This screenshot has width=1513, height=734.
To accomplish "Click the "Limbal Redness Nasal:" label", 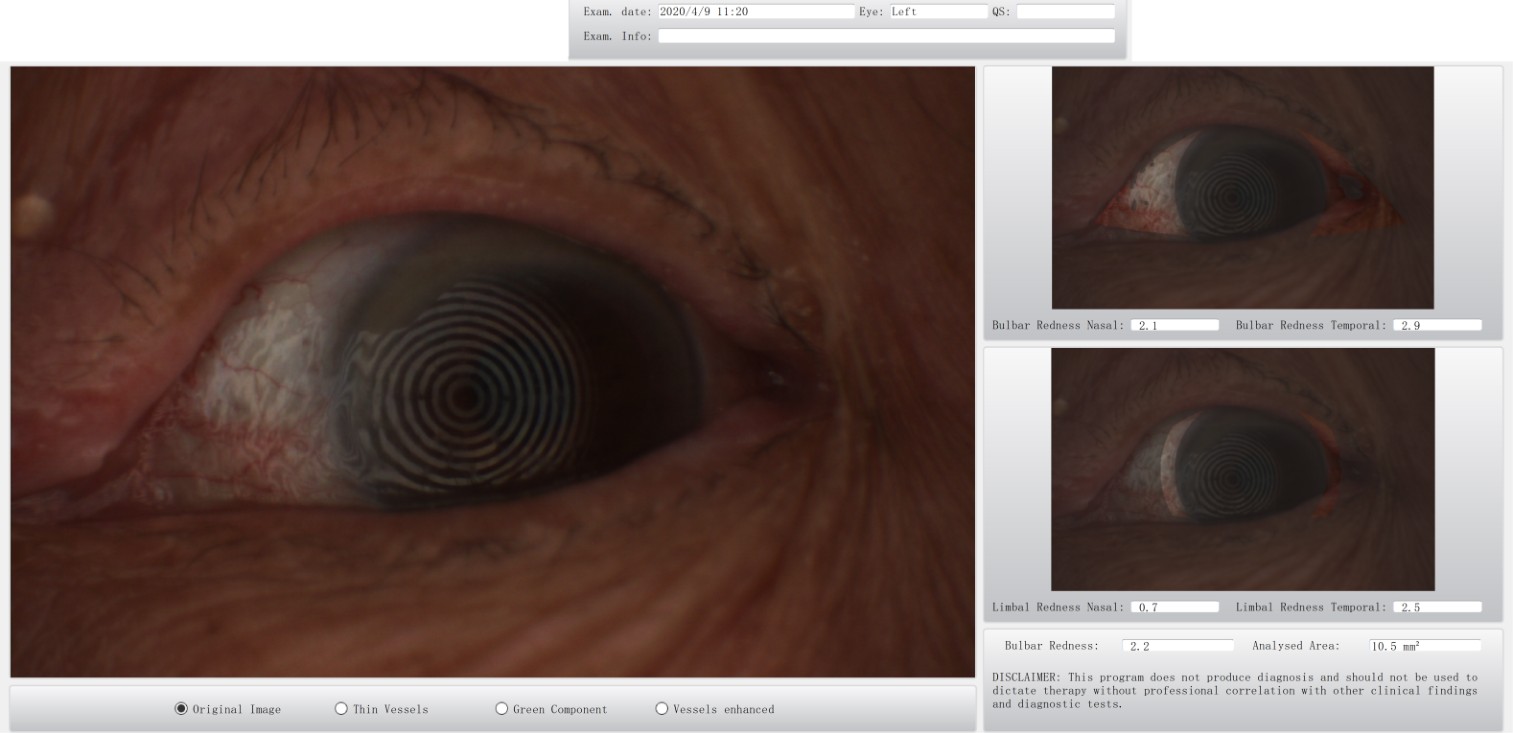I will pyautogui.click(x=1058, y=607).
